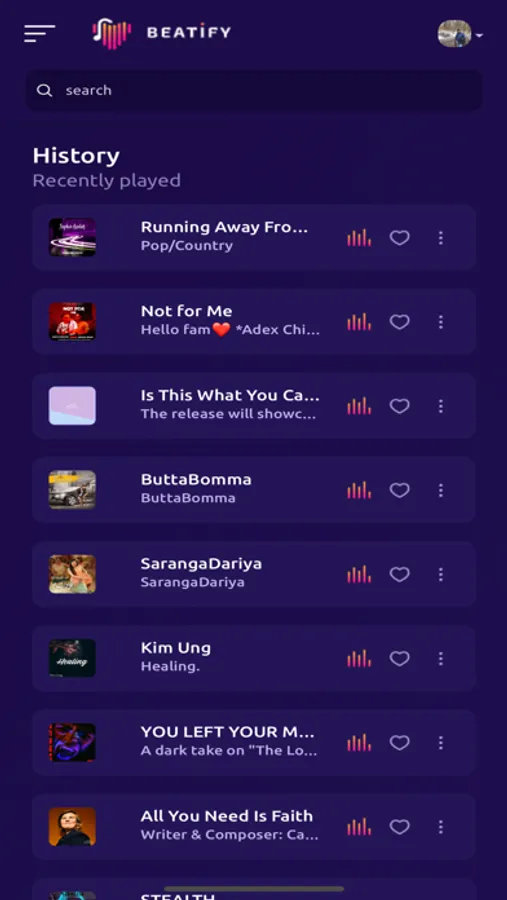507x900 pixels.
Task: Open the hamburger menu icon
Action: (x=40, y=33)
